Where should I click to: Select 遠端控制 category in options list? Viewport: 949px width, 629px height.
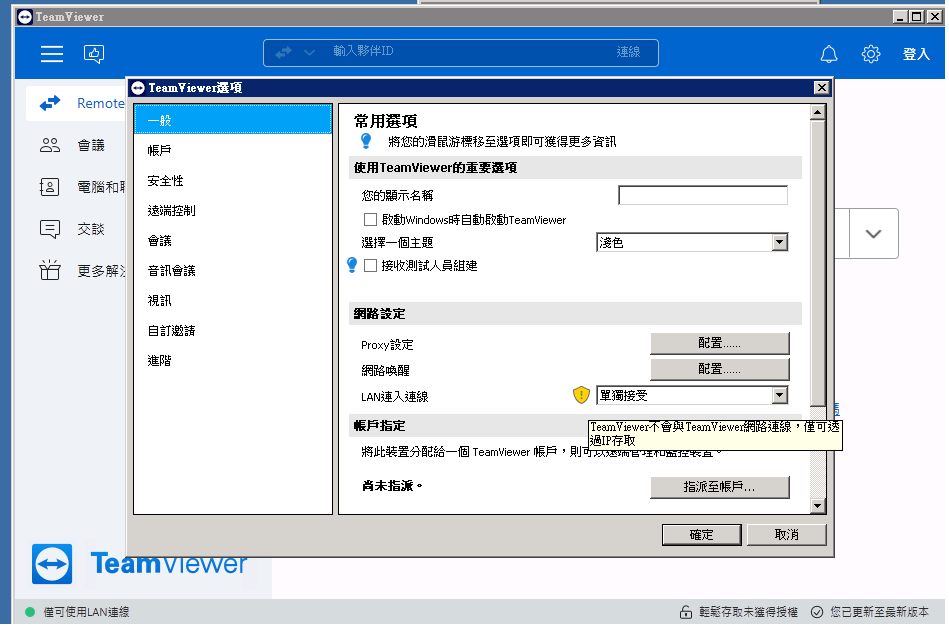click(x=233, y=211)
